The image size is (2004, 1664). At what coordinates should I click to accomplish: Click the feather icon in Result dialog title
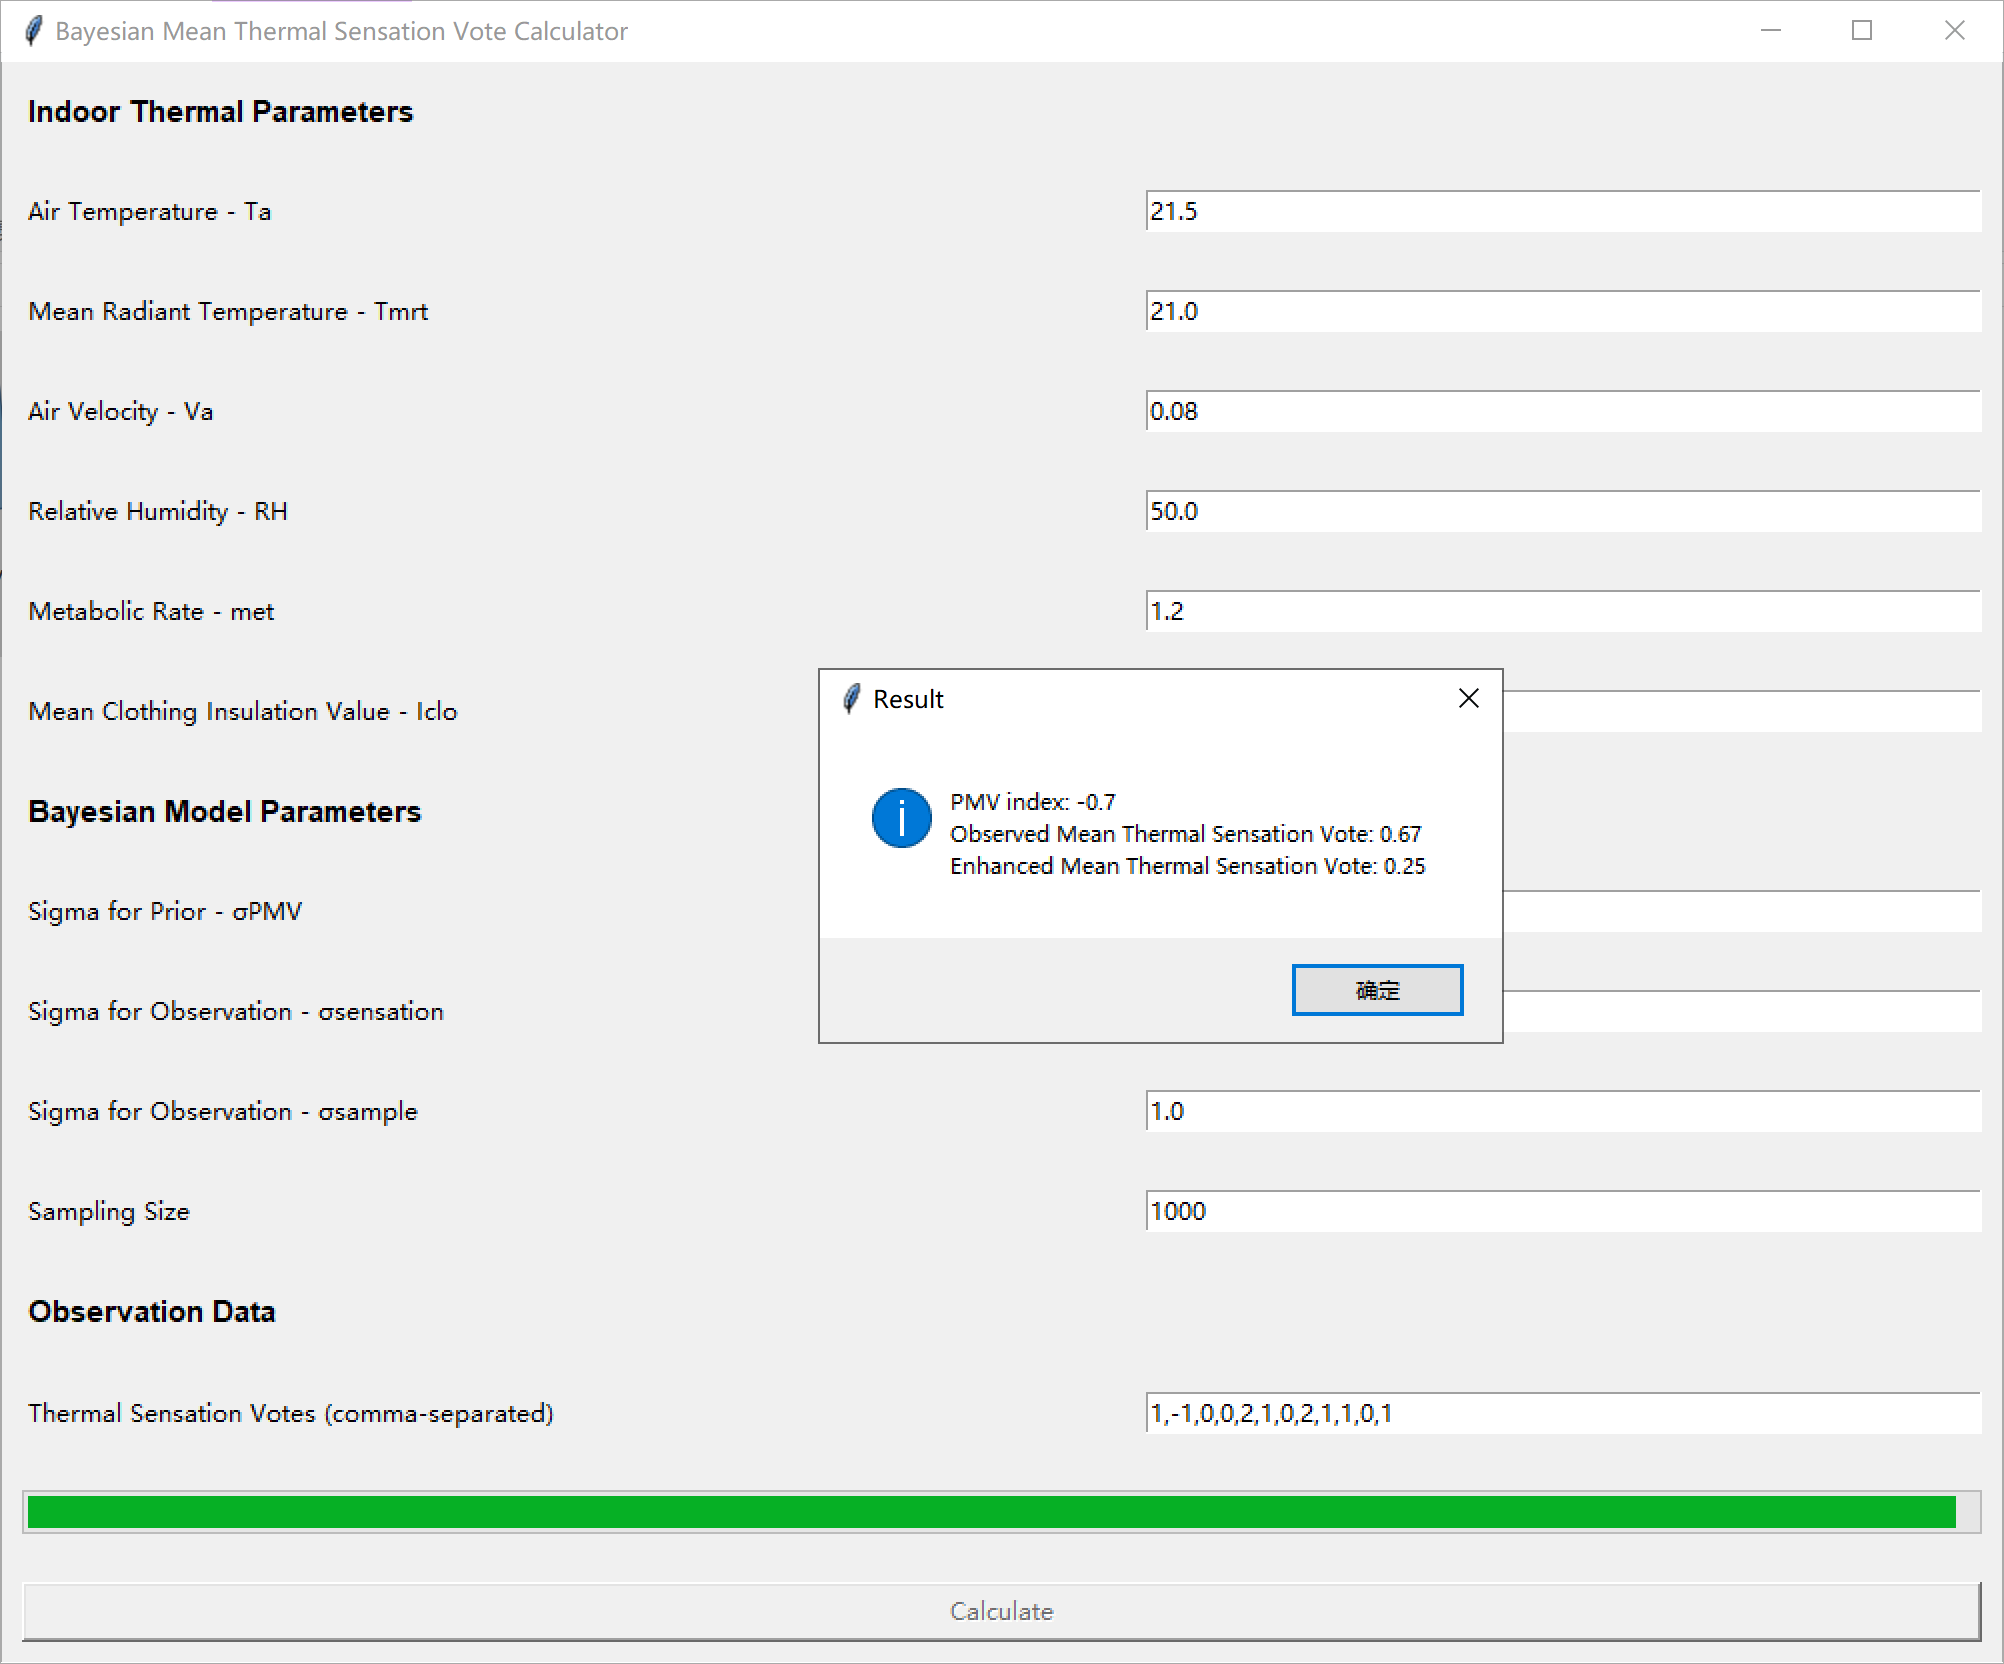[851, 699]
